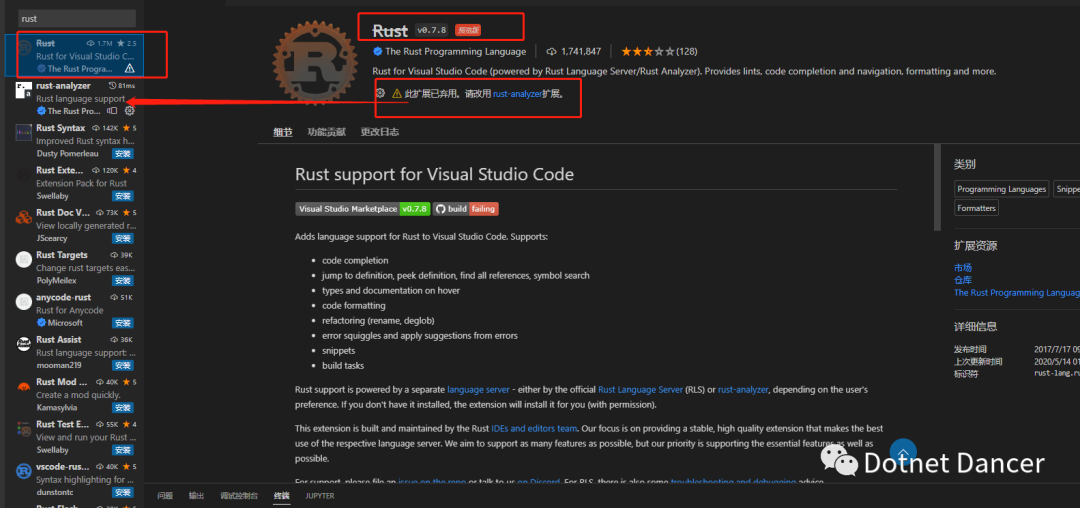1080x508 pixels.
Task: Click the Visual Studio Marketplace v0.7.8 badge
Action: (363, 209)
